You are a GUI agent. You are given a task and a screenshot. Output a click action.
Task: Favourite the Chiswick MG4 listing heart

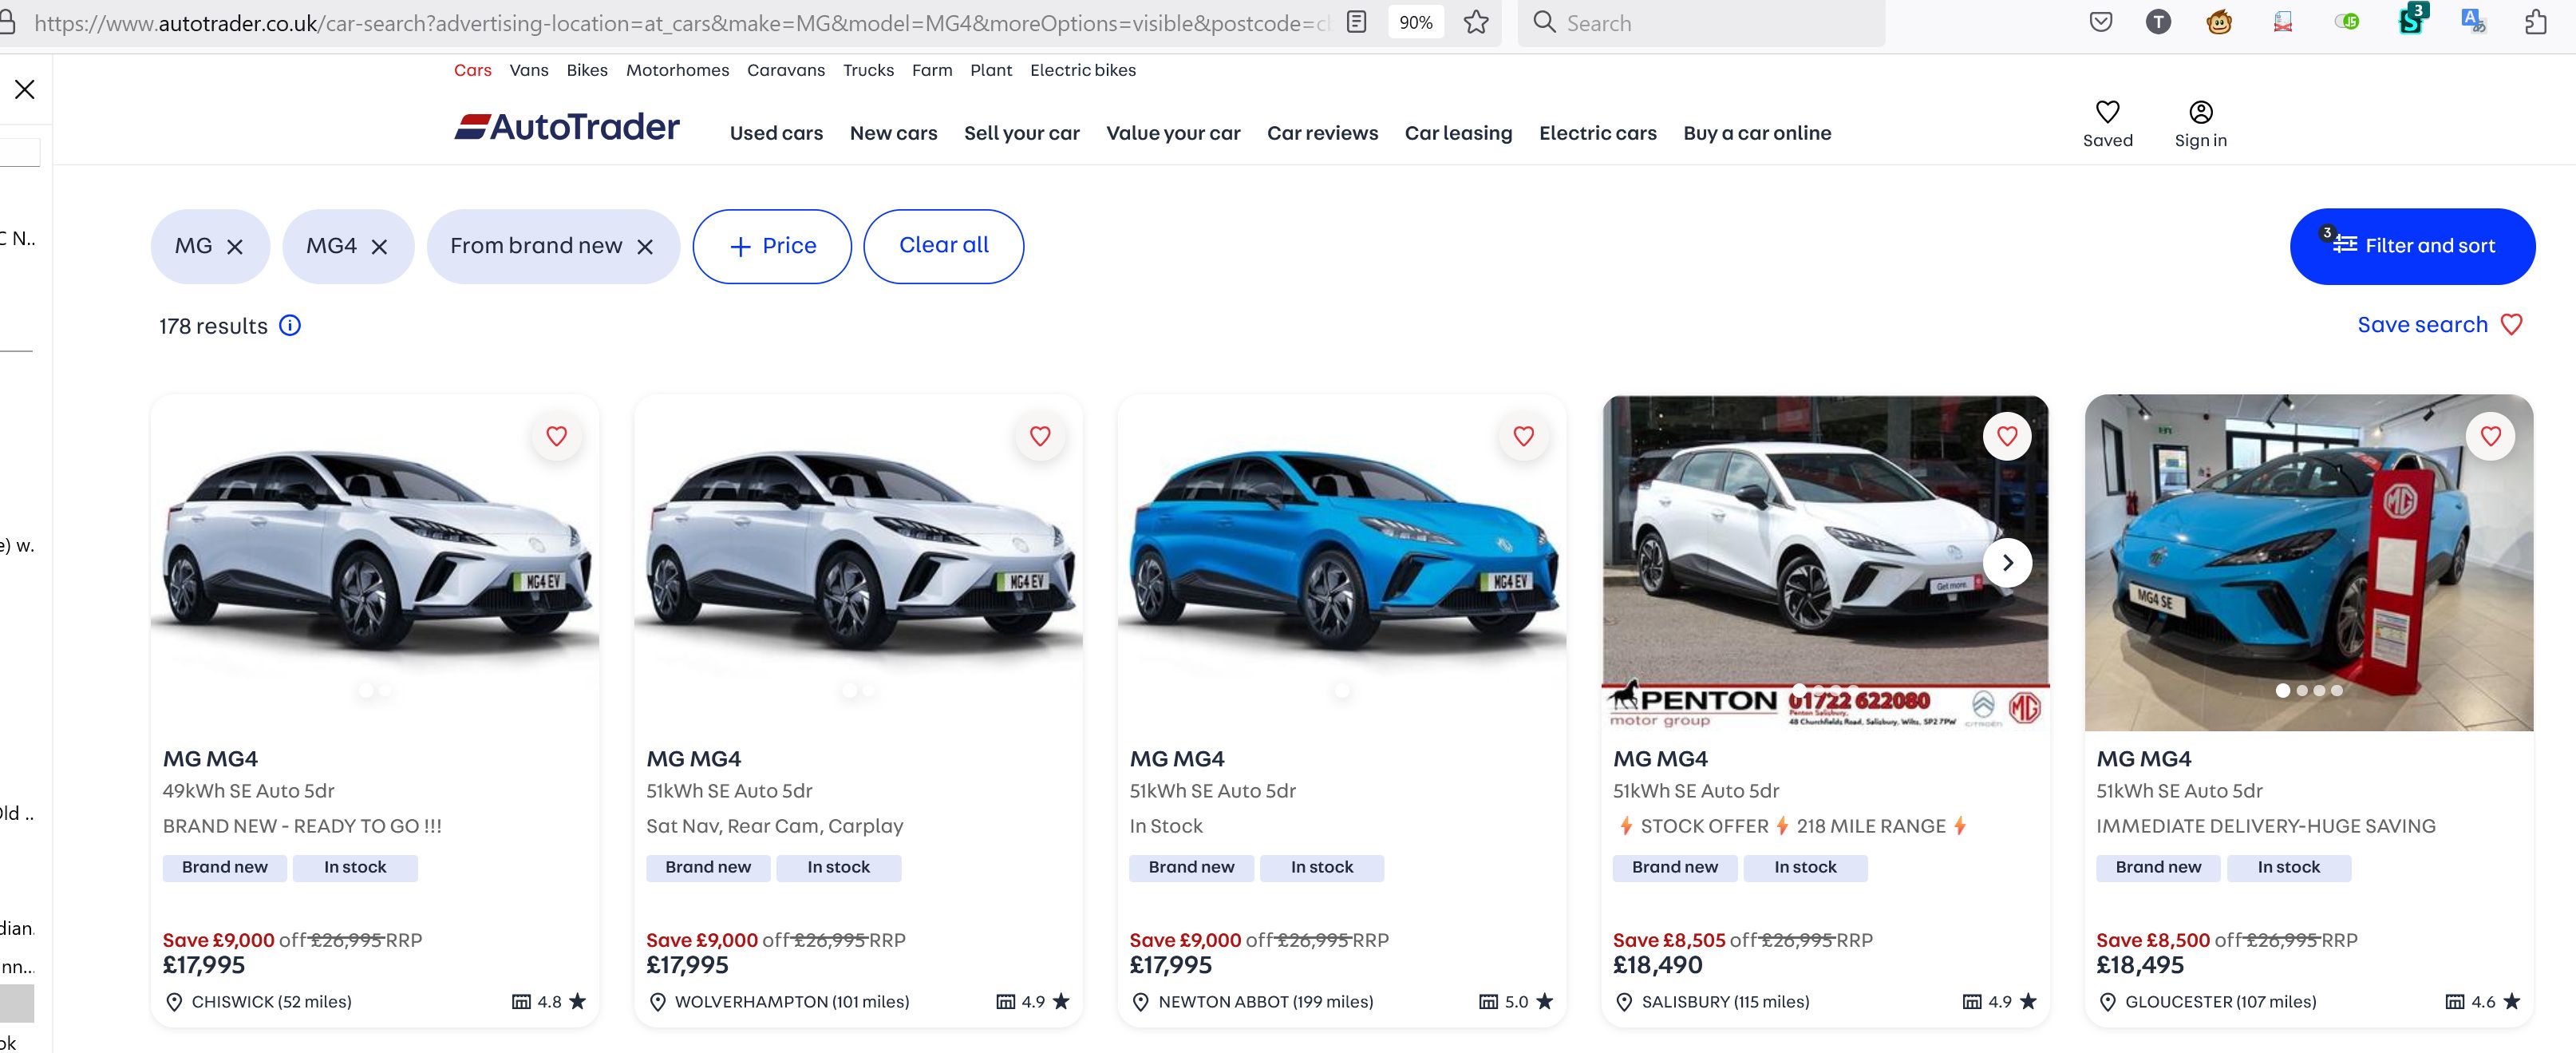[x=557, y=436]
